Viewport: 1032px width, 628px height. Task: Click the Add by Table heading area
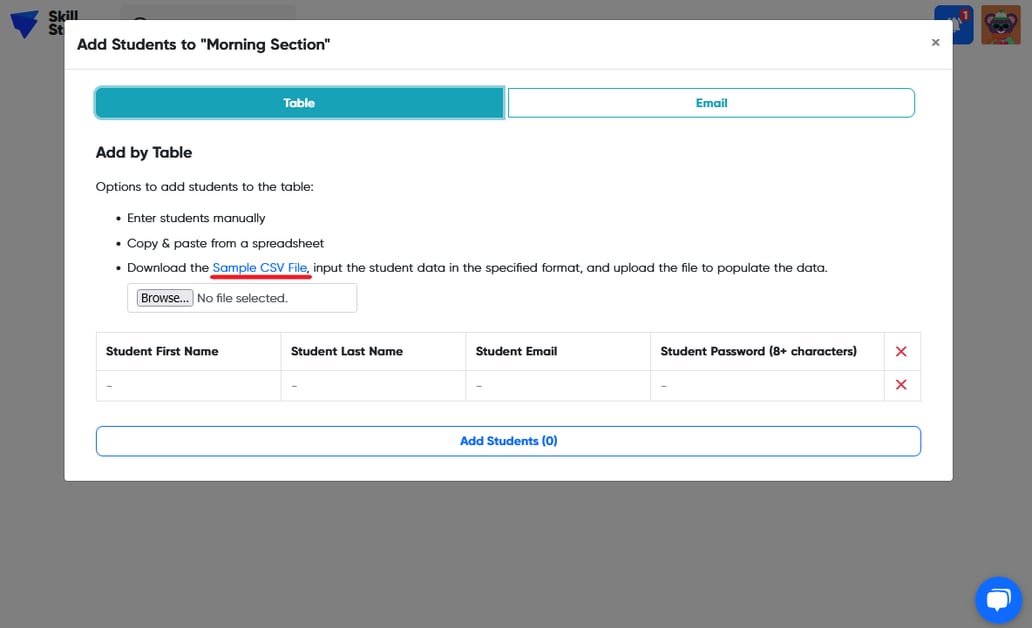143,152
